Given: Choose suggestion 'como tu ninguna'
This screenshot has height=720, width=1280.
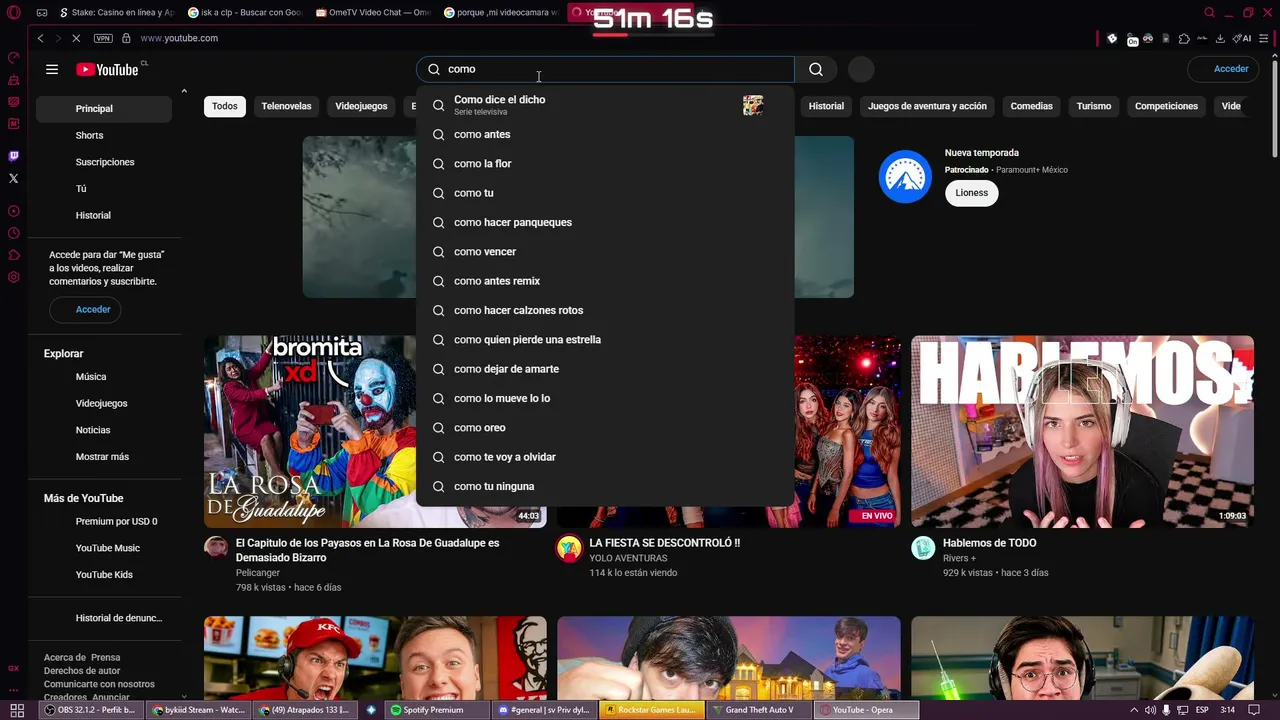Looking at the screenshot, I should click(605, 486).
